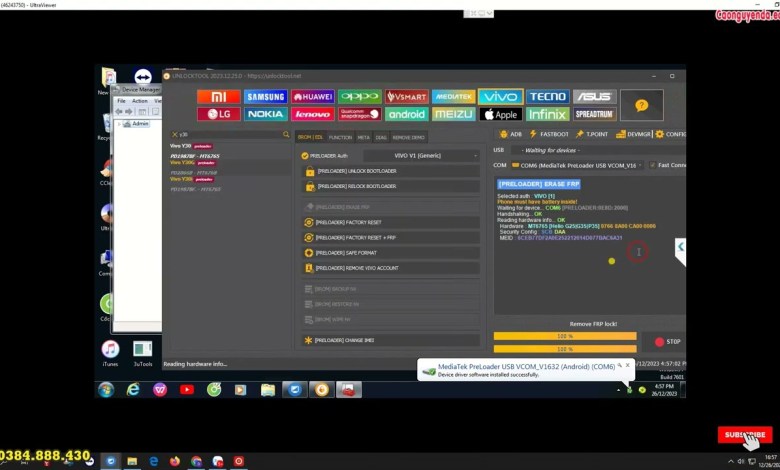780x470 pixels.
Task: Click [PRELOADER] FACTORY RESET + FRP
Action: coord(391,238)
